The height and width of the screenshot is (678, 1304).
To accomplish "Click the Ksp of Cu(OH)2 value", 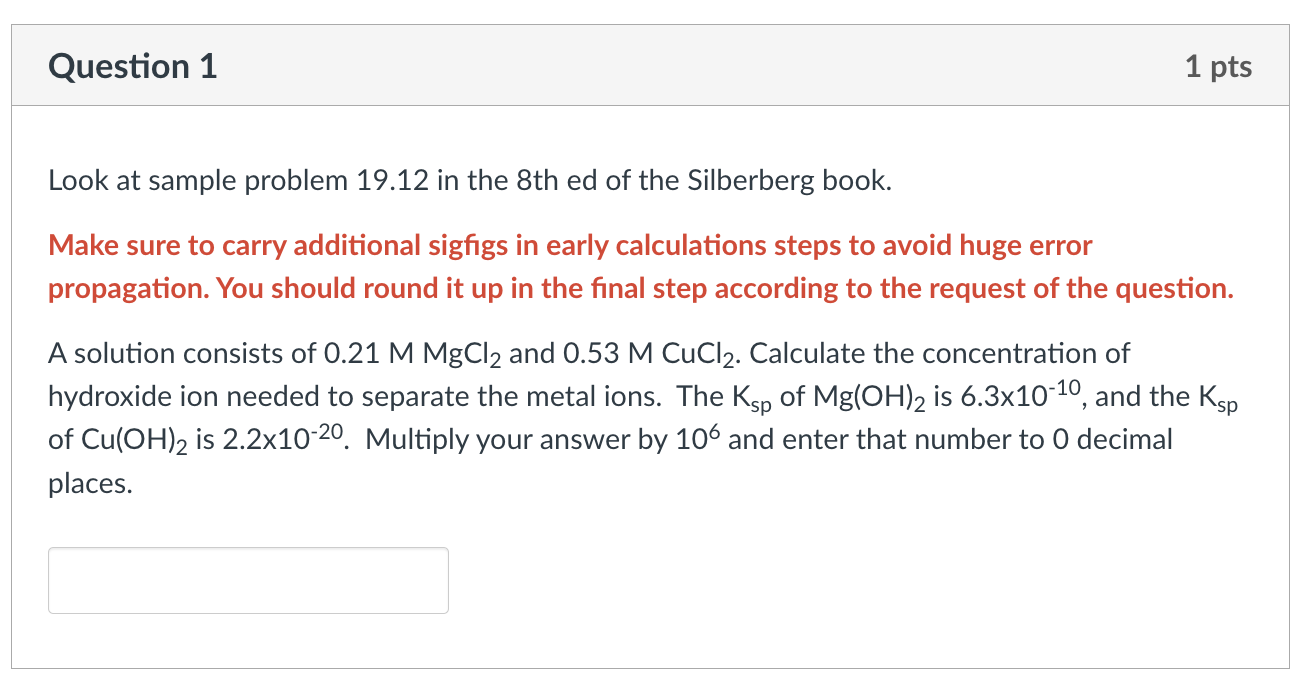I will pos(281,438).
